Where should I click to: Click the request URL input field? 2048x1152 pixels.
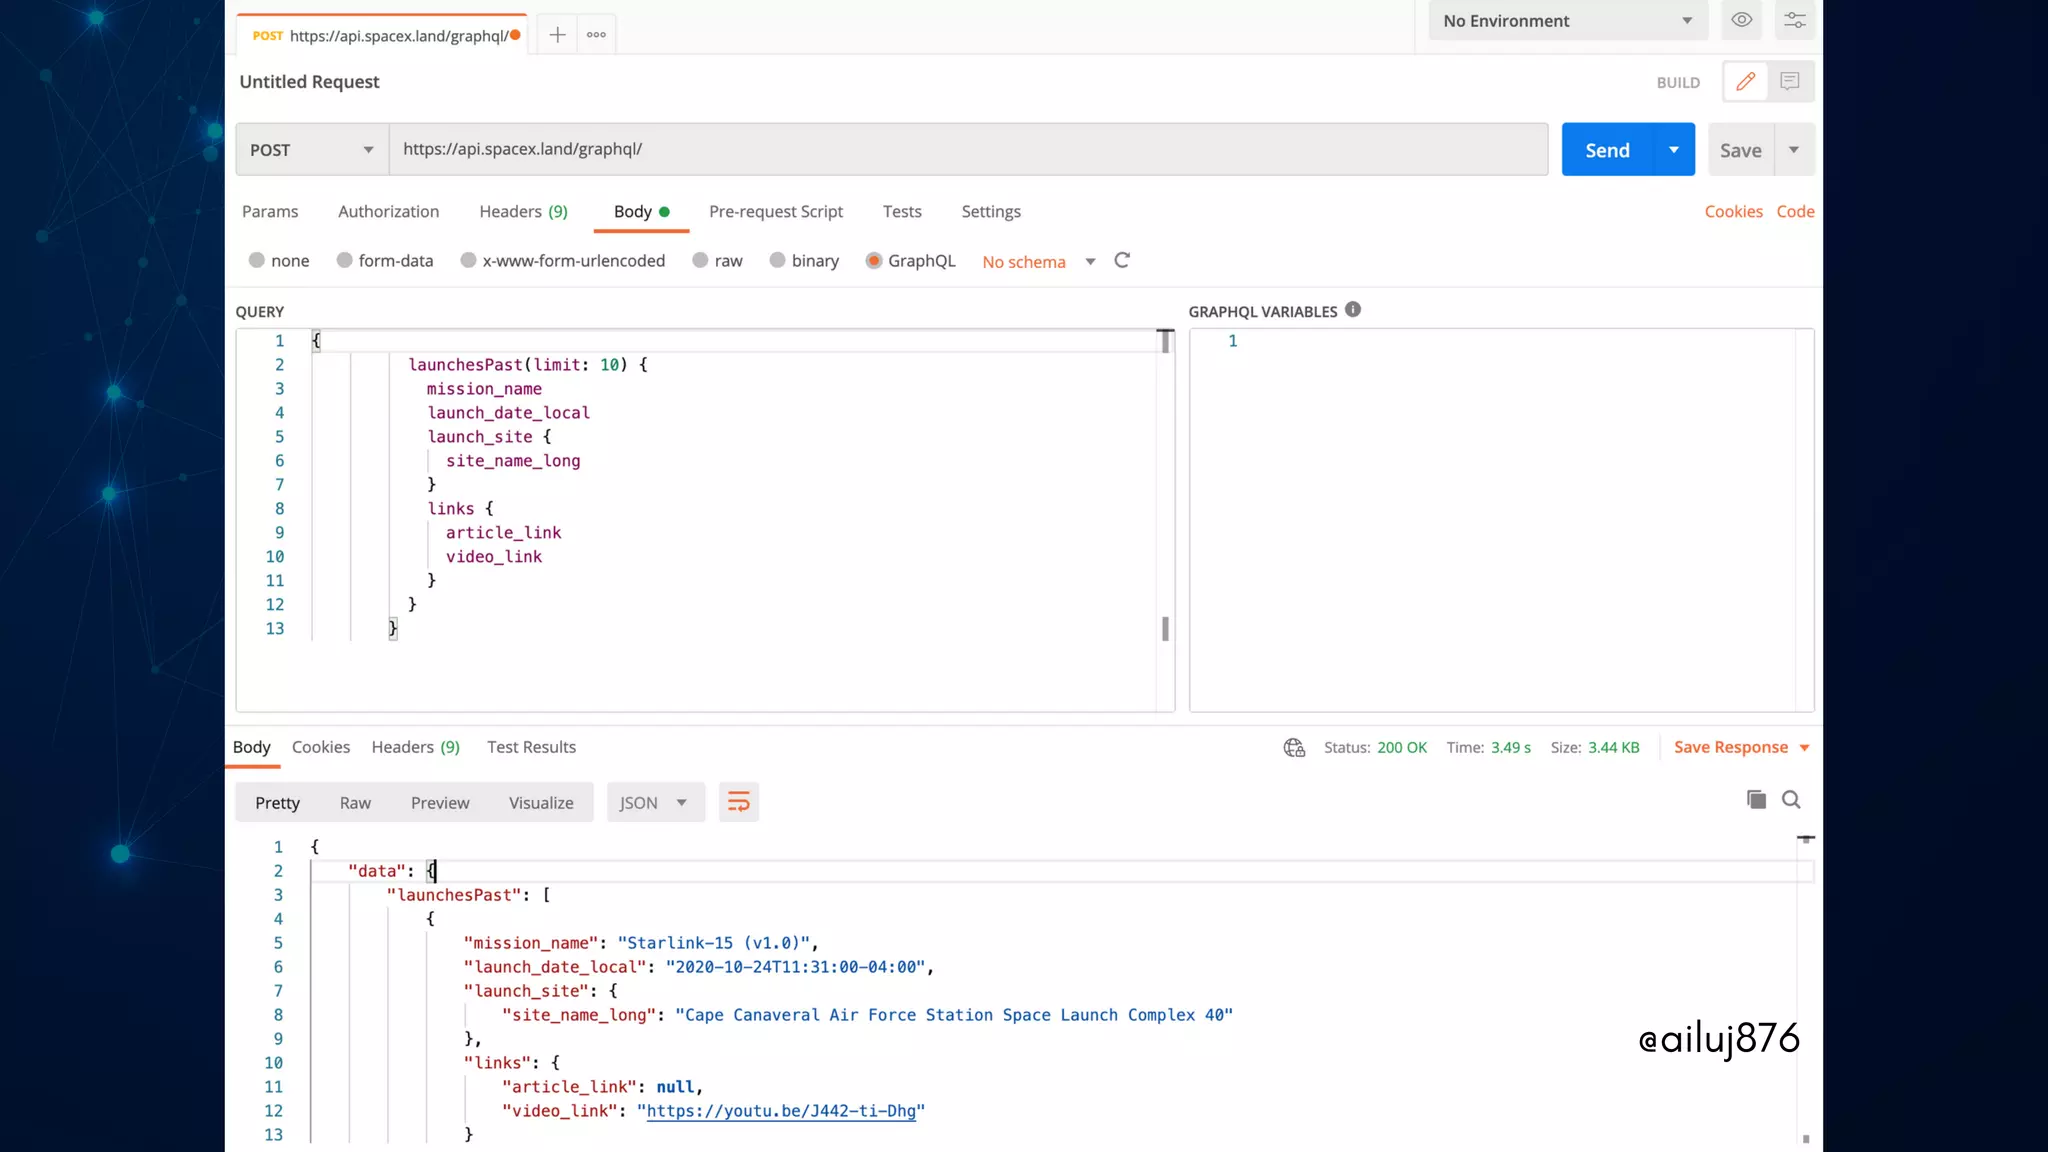(x=968, y=150)
